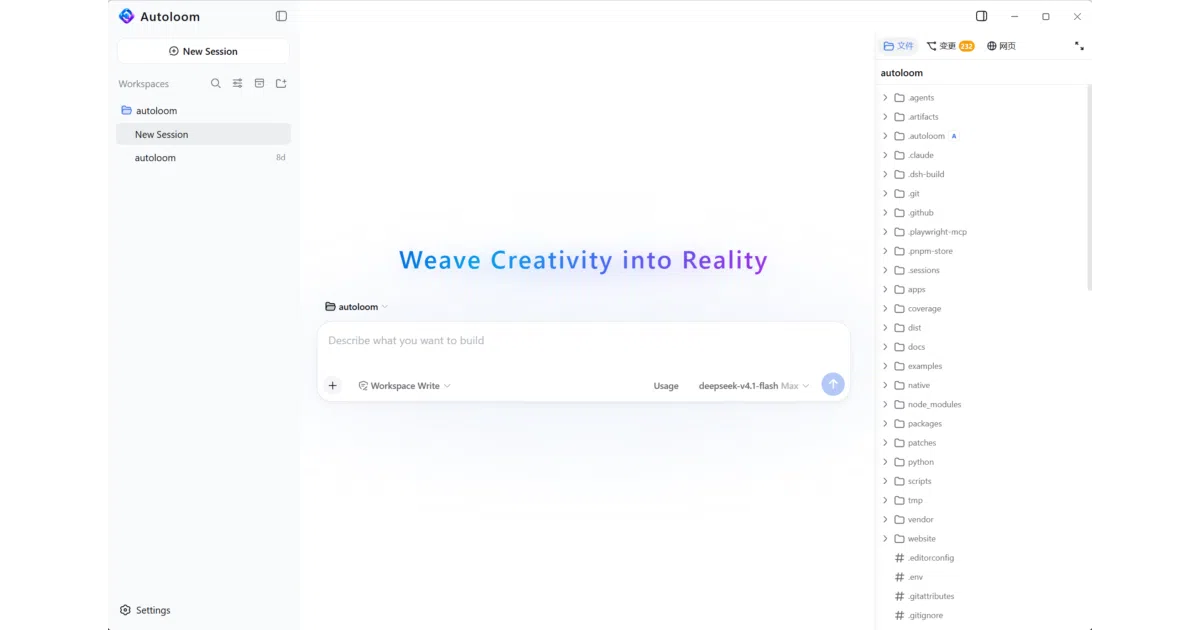Viewport: 1200px width, 630px height.
Task: Expand the .claude folder chevron
Action: click(885, 155)
